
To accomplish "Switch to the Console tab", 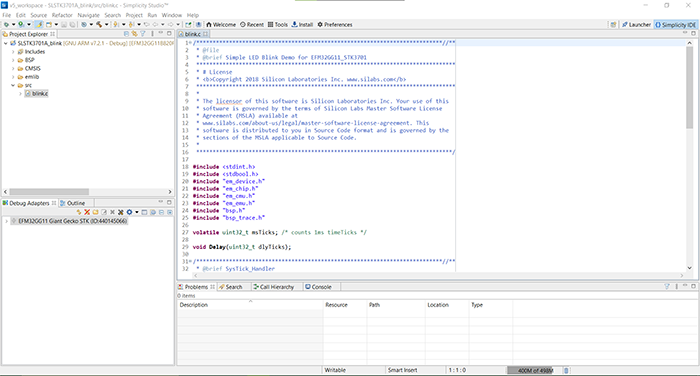I will click(318, 287).
